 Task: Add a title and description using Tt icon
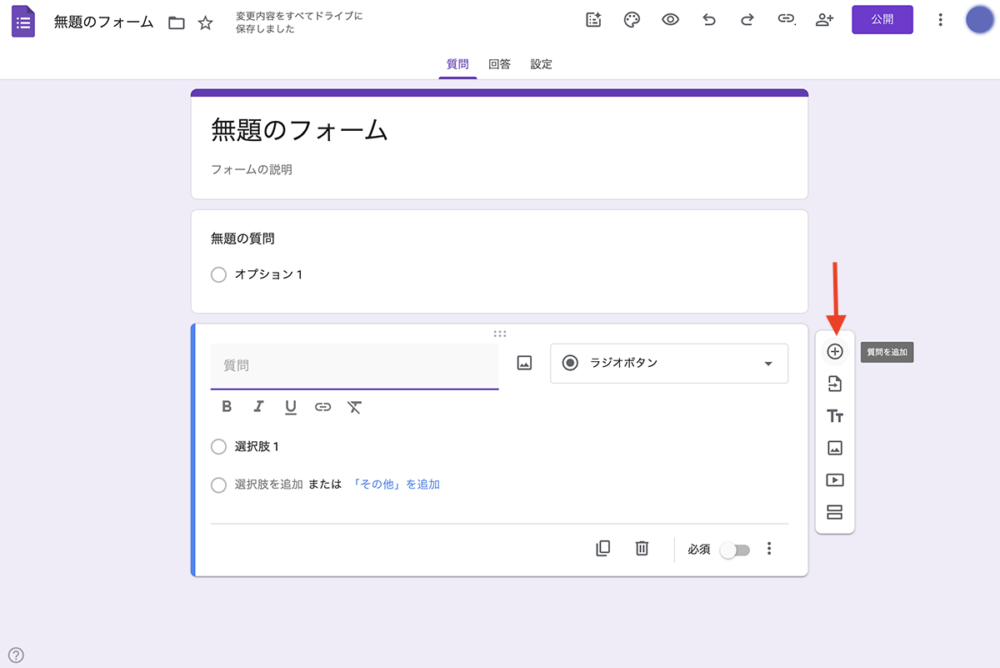[x=834, y=415]
